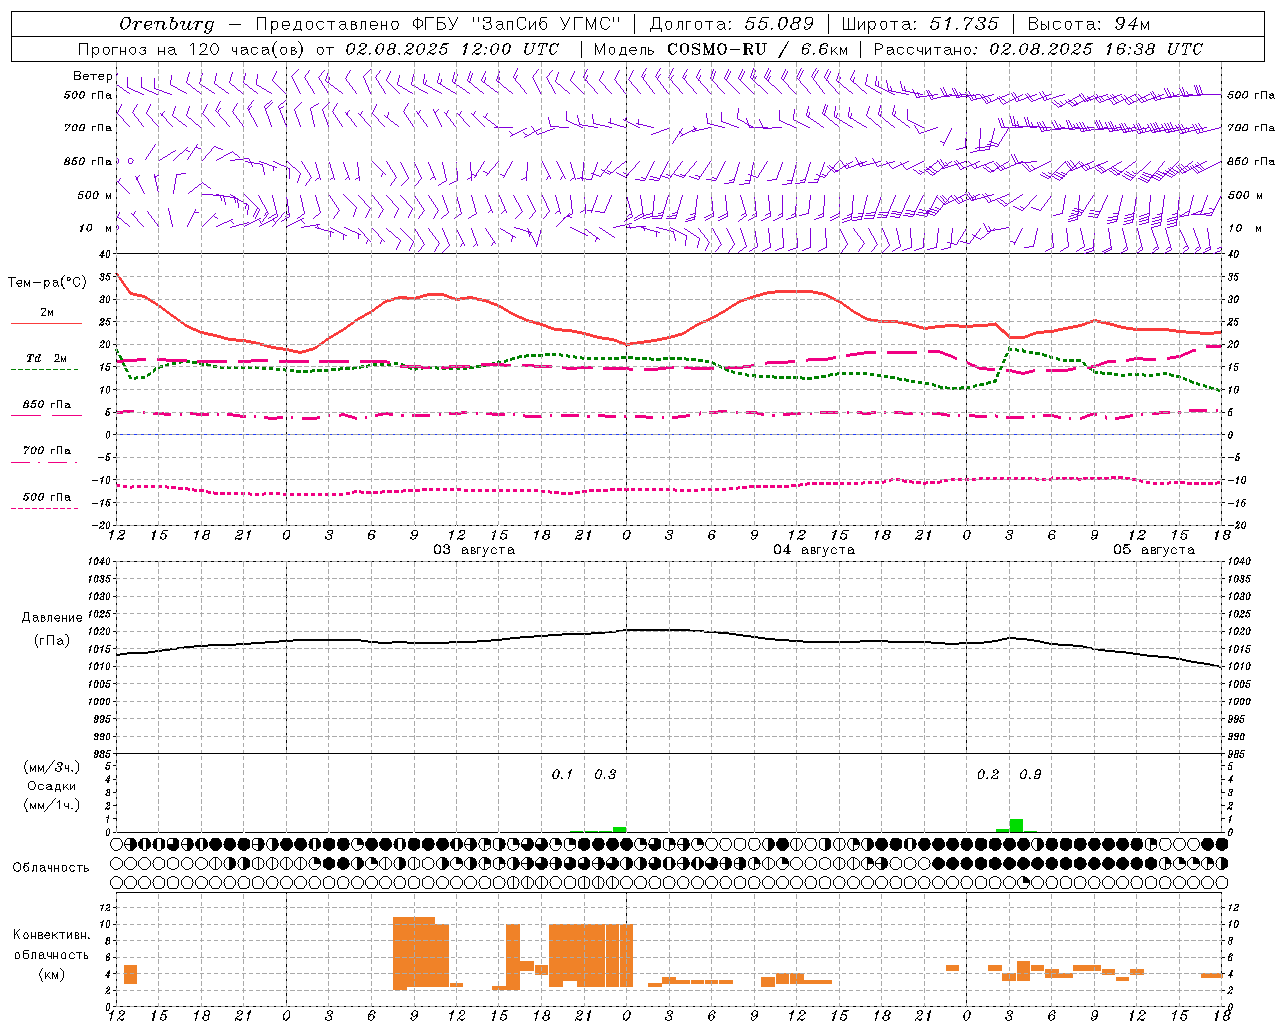Image resolution: width=1280 pixels, height=1024 pixels.
Task: Click the "Осадки" precipitation label
Action: tap(52, 786)
